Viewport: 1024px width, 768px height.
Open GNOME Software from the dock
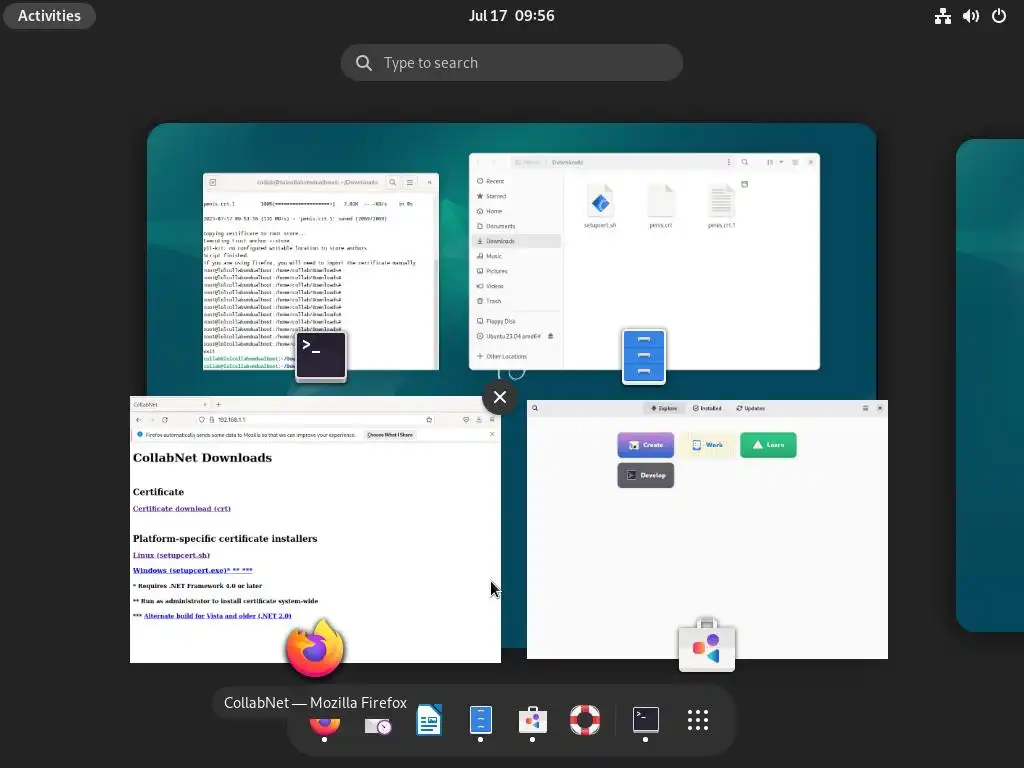(x=532, y=720)
